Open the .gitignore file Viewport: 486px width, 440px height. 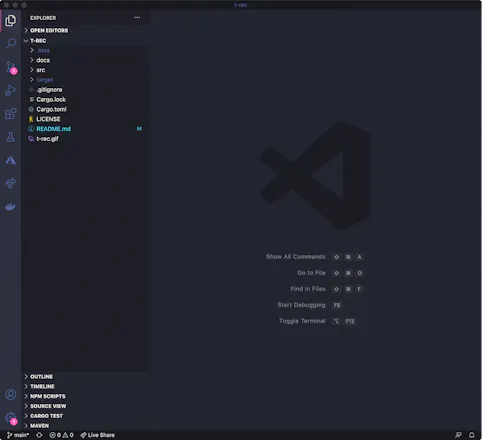[x=86, y=90]
